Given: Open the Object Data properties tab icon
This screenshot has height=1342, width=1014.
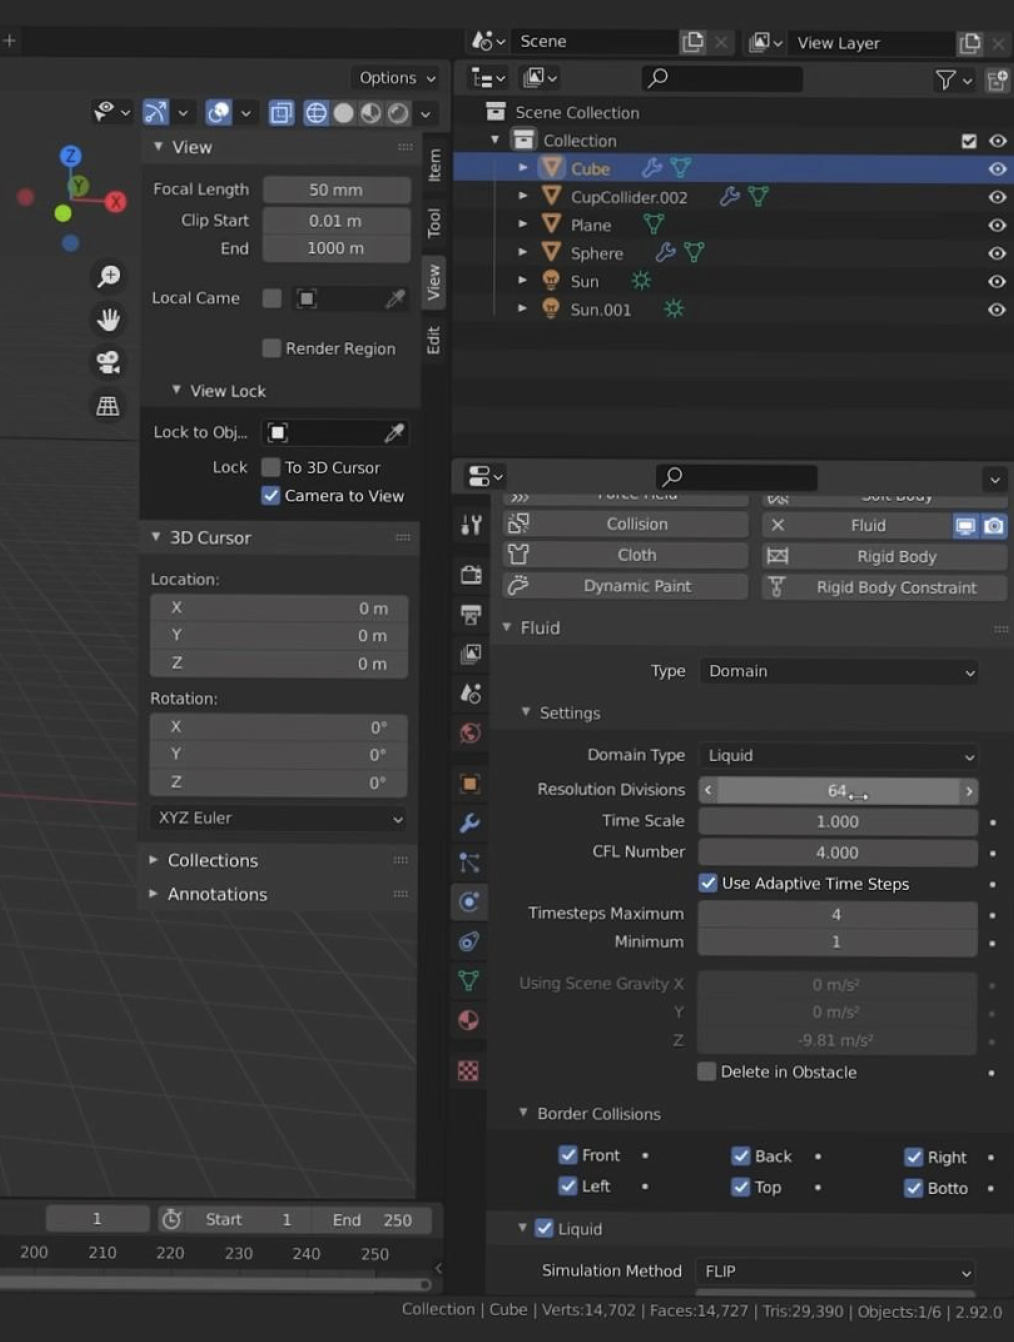Looking at the screenshot, I should pyautogui.click(x=470, y=980).
